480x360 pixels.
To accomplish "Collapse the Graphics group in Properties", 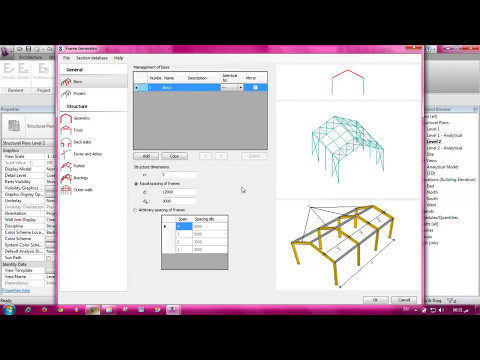I will click(x=28, y=150).
